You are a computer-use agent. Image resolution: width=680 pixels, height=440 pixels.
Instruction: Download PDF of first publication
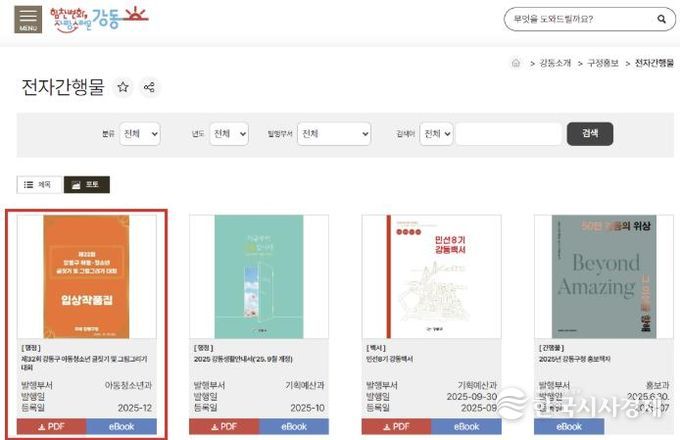51,427
